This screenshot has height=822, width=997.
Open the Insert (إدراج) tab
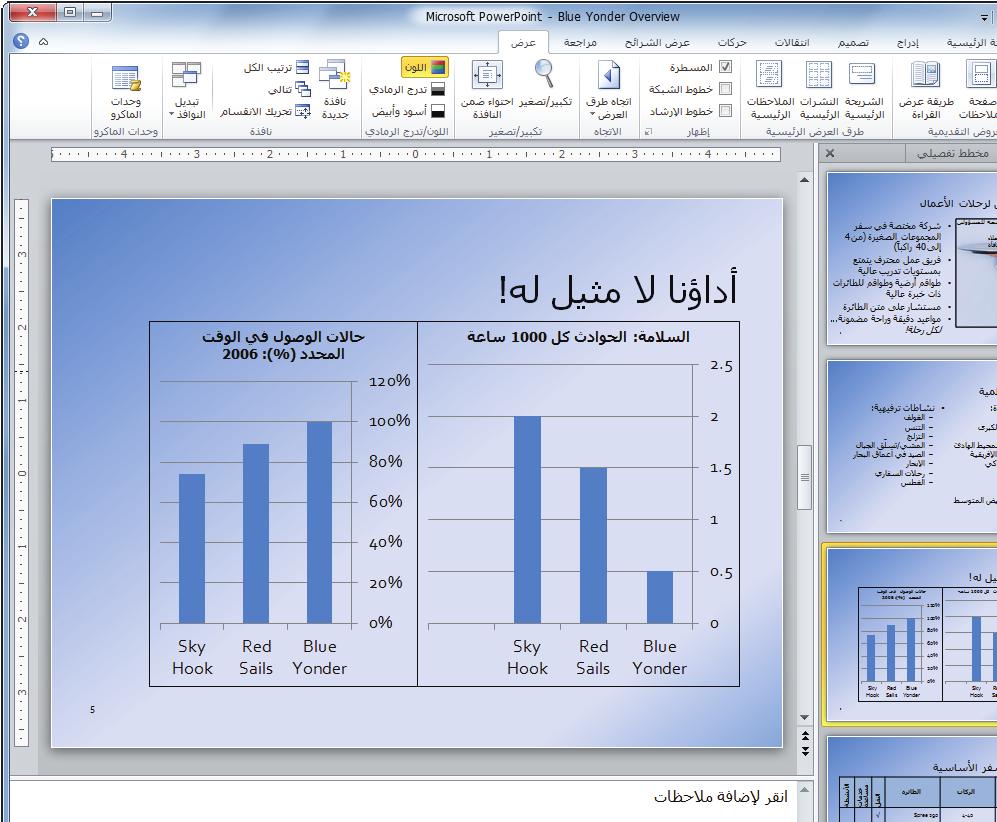coord(908,43)
